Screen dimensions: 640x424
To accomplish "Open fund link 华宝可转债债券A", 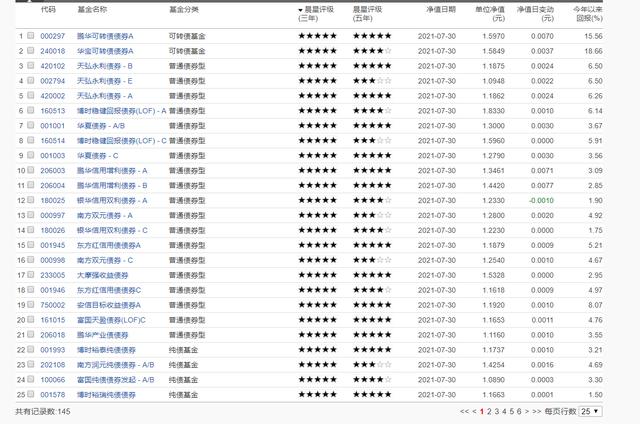I will [x=105, y=51].
